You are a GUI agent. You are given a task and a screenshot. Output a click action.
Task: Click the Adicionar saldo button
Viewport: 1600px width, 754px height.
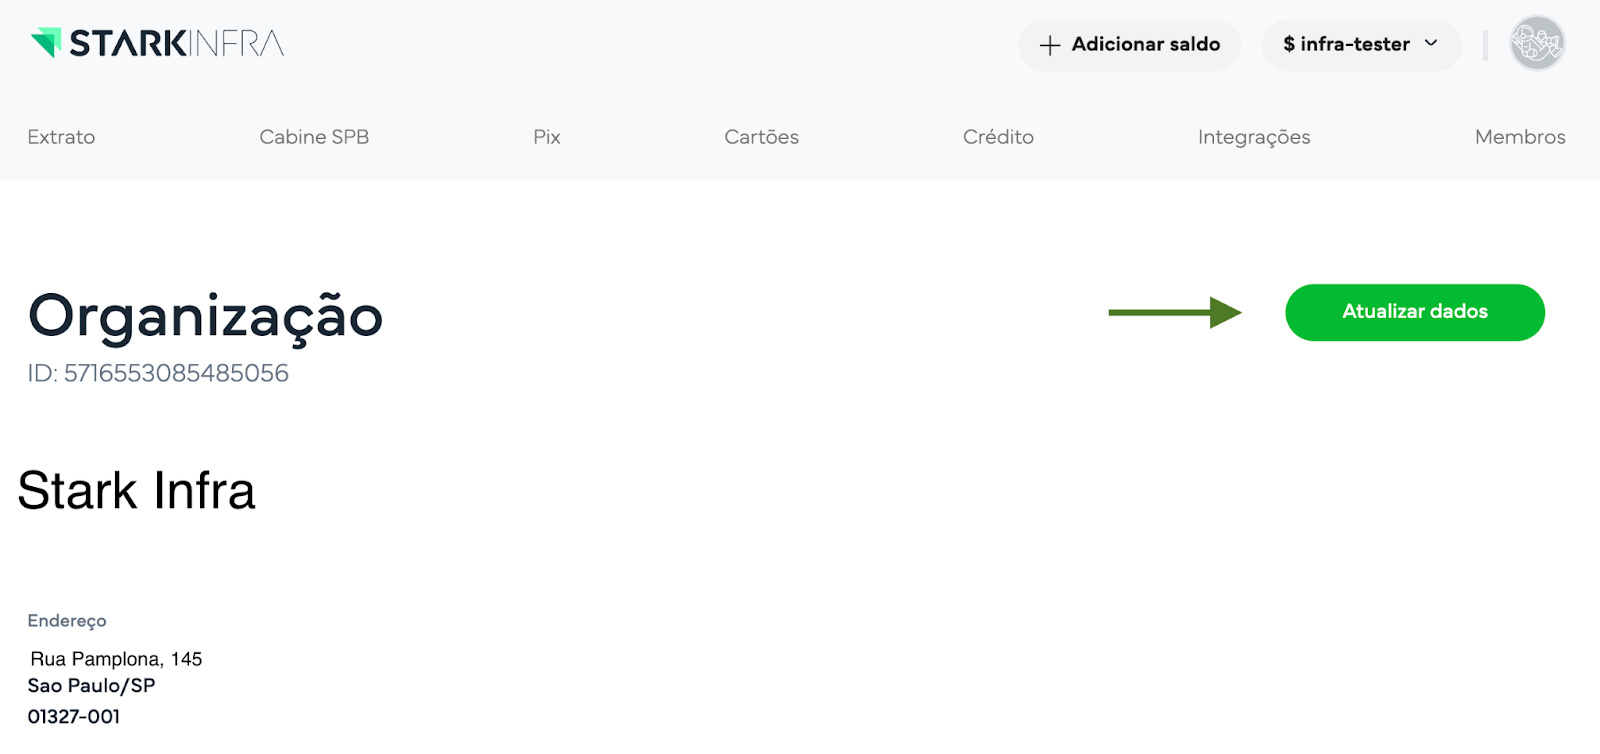pyautogui.click(x=1145, y=44)
